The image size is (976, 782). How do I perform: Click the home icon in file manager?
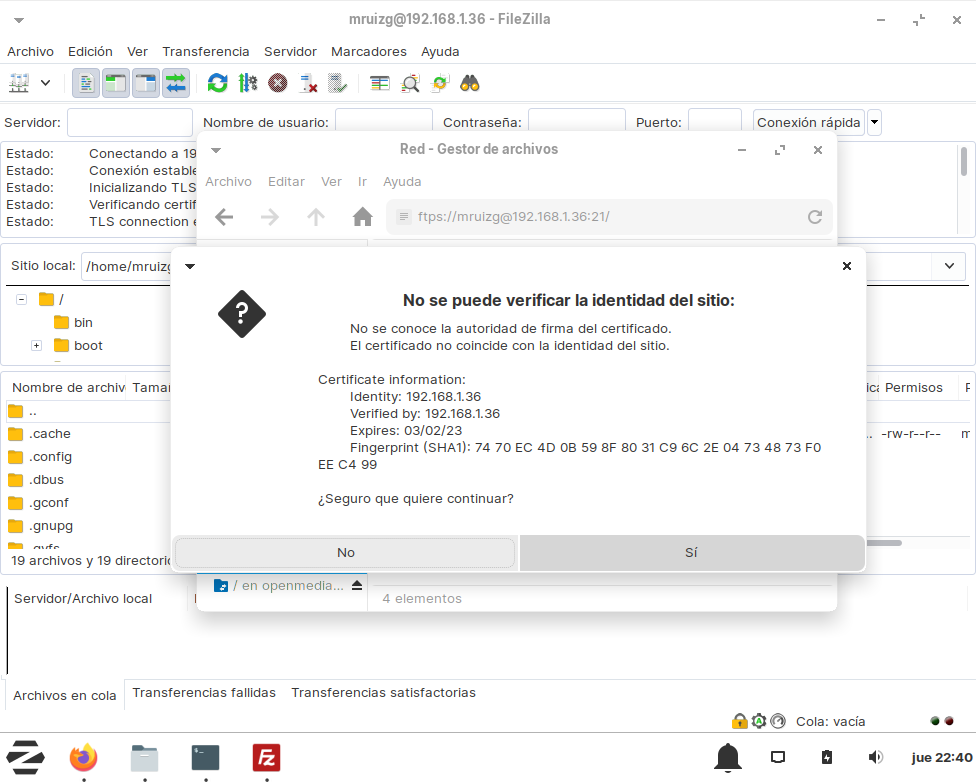pos(362,217)
